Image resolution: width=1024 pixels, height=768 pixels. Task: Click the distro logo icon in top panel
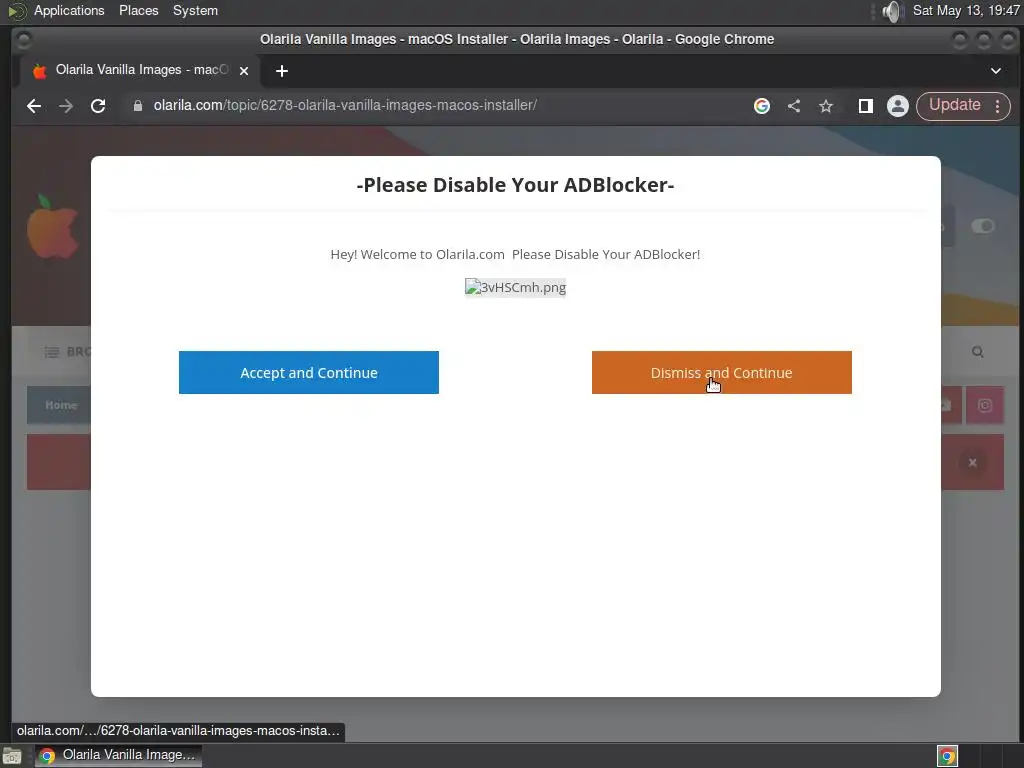point(16,10)
